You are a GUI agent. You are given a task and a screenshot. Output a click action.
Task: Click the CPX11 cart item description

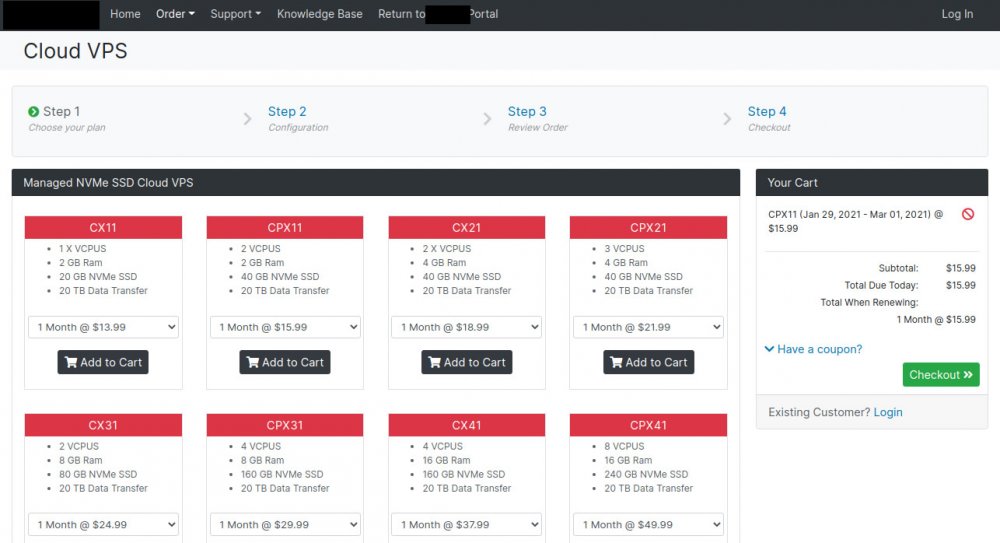(855, 221)
